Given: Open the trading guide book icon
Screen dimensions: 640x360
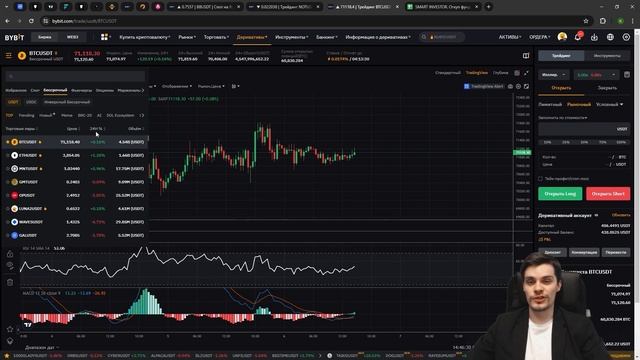Looking at the screenshot, I should point(526,56).
